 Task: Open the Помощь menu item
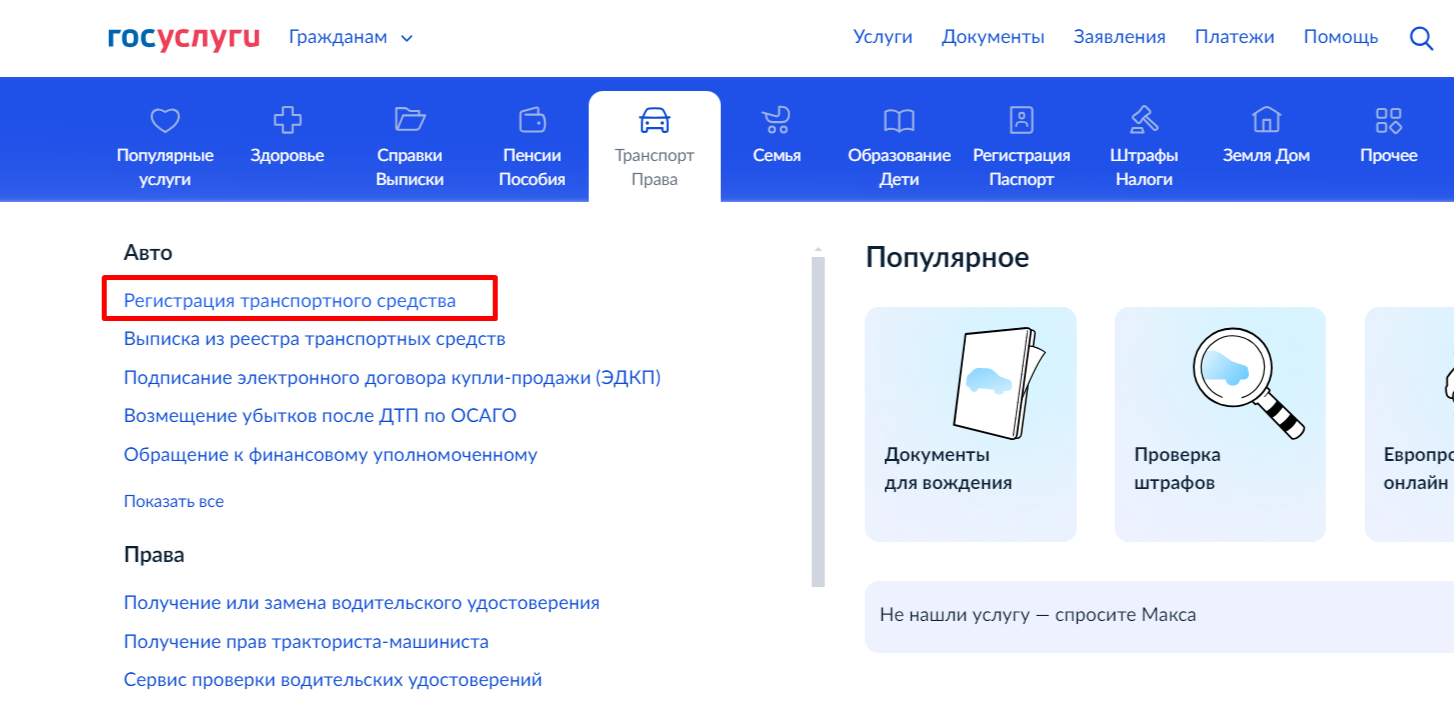click(1340, 37)
